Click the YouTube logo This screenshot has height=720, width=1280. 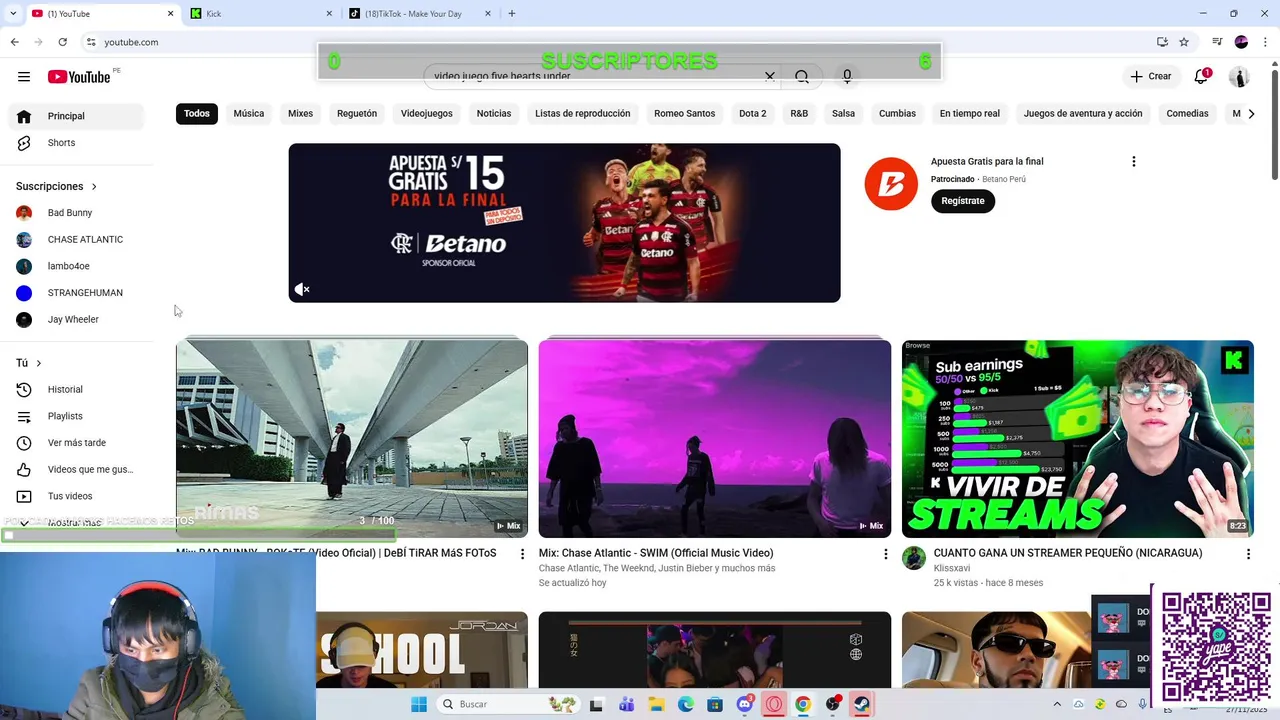pyautogui.click(x=79, y=77)
